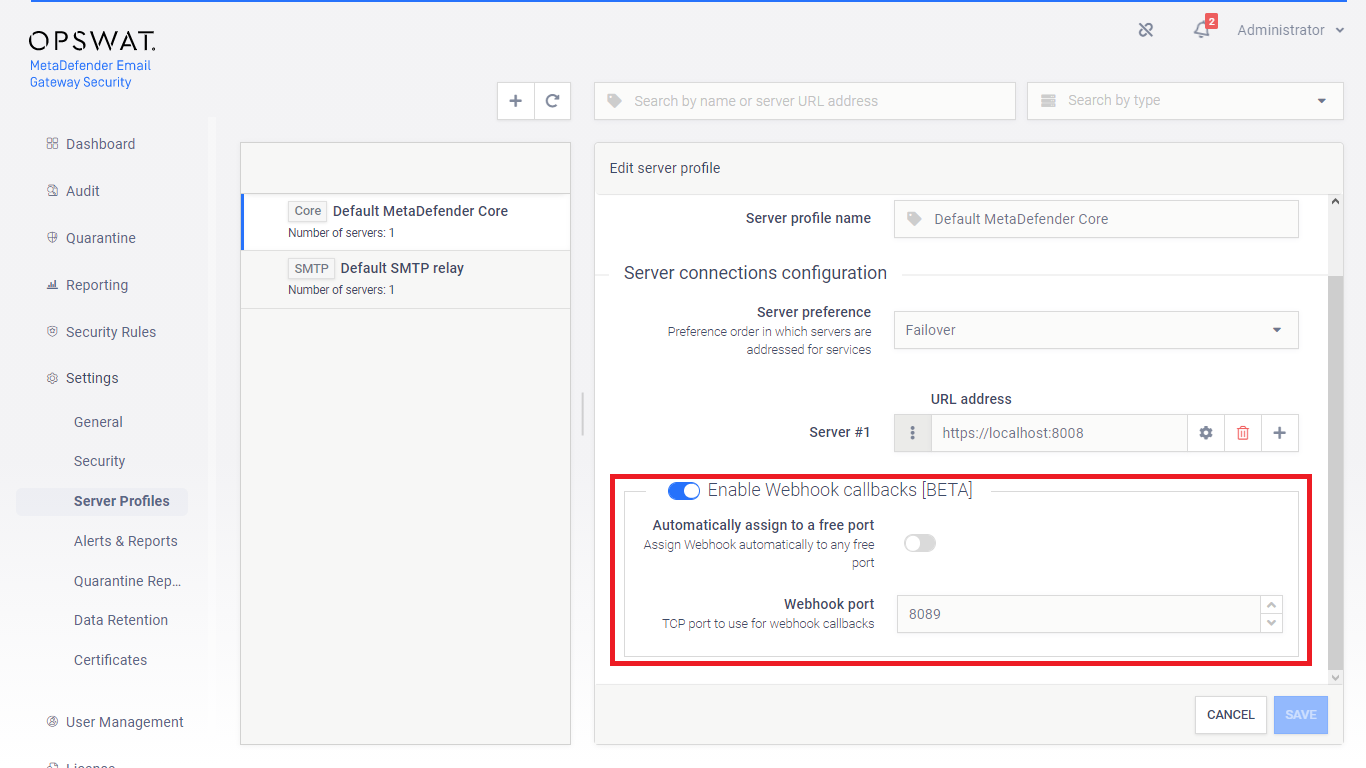
Task: Open the notifications bell icon
Action: coord(1202,30)
